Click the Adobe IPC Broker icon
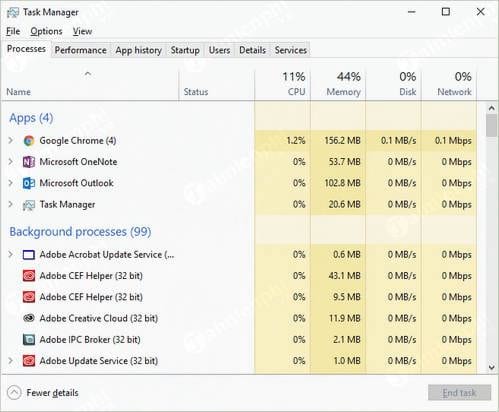499x412 pixels. point(29,339)
